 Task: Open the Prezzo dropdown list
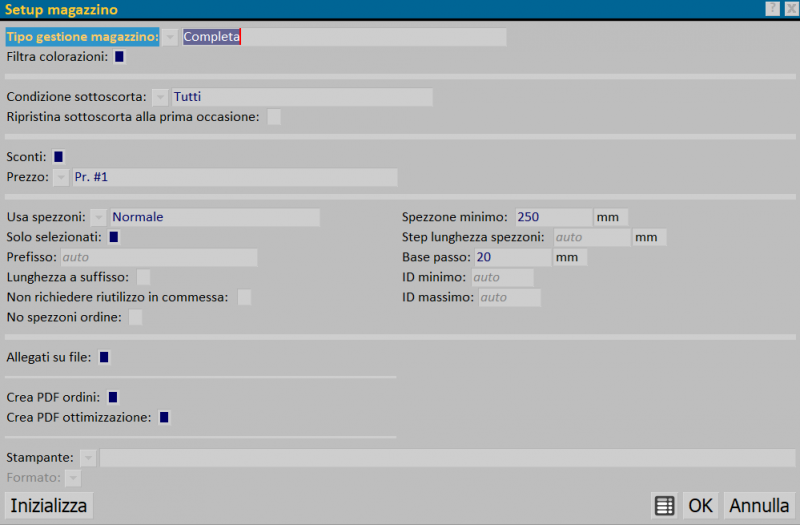coord(61,177)
